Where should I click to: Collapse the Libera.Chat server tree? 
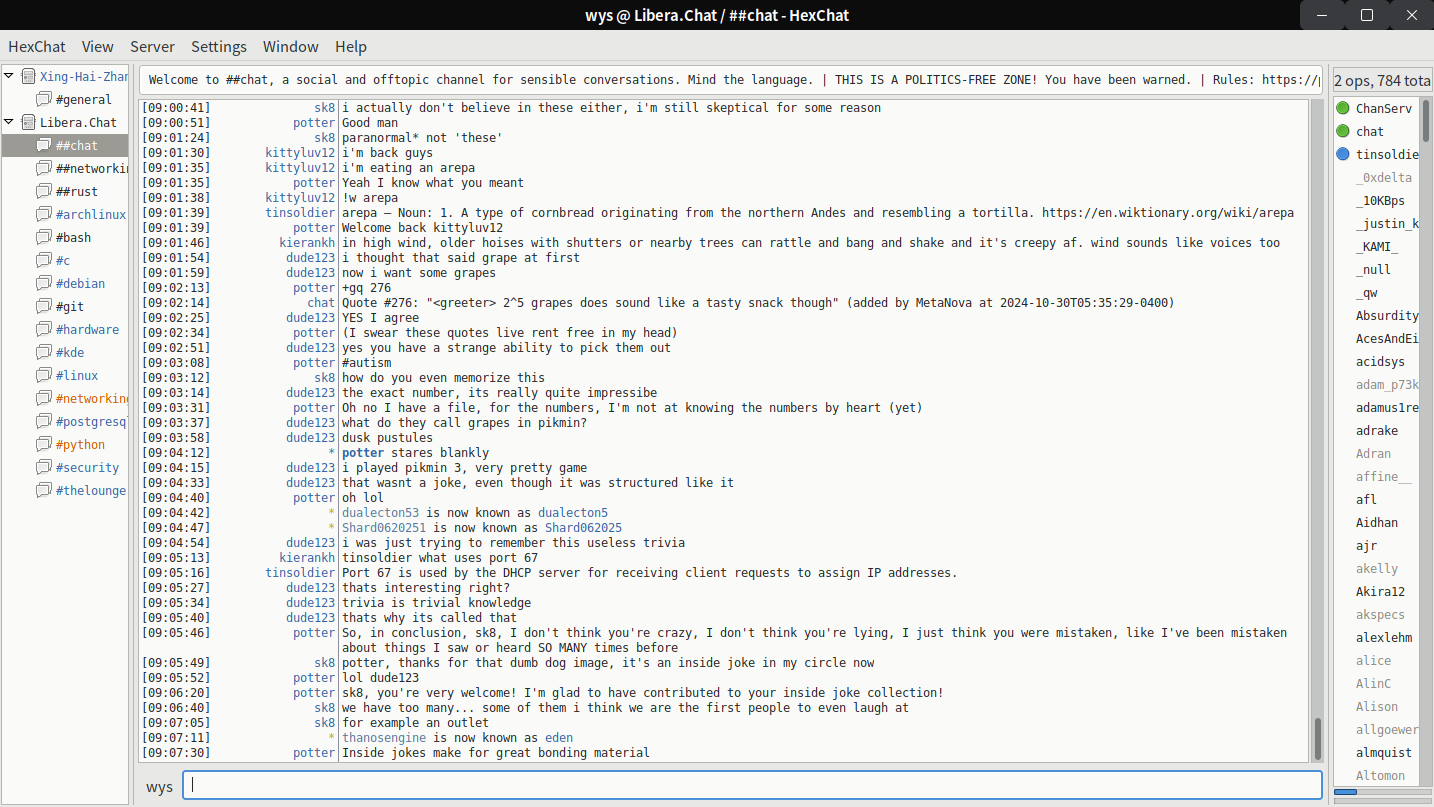(x=10, y=122)
